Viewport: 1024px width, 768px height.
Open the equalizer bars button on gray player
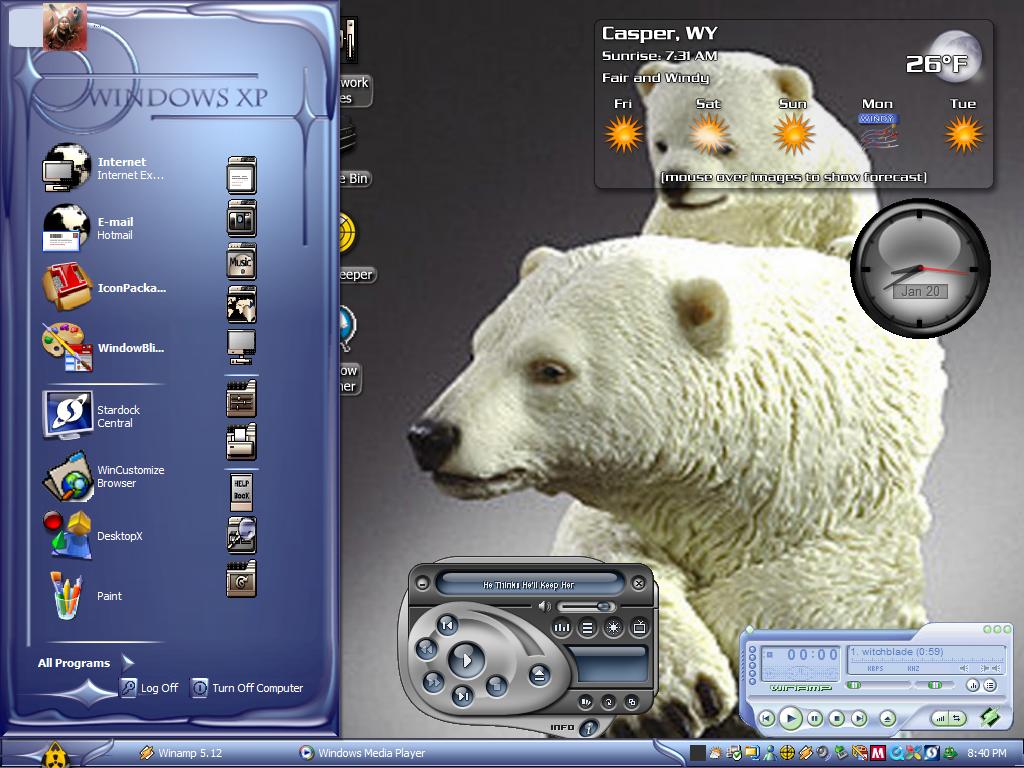tap(562, 628)
